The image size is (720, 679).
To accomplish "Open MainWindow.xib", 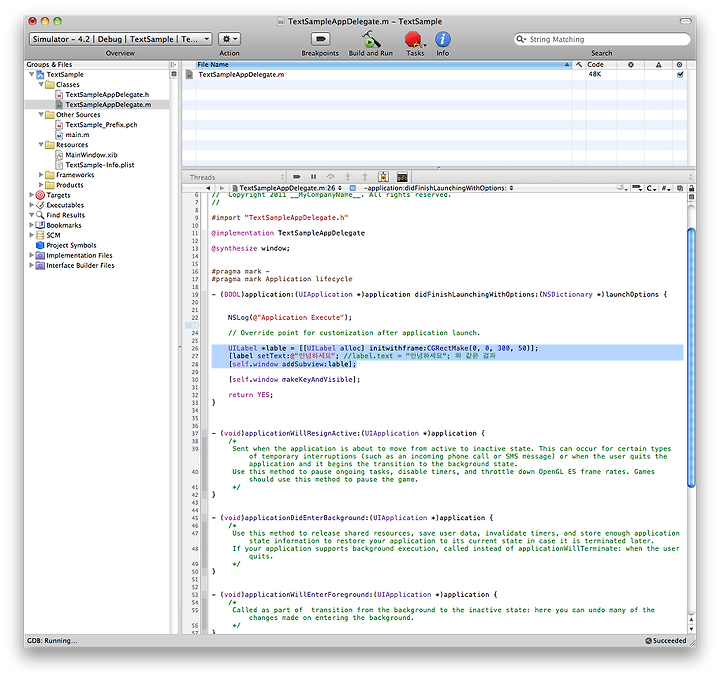I will (x=91, y=155).
